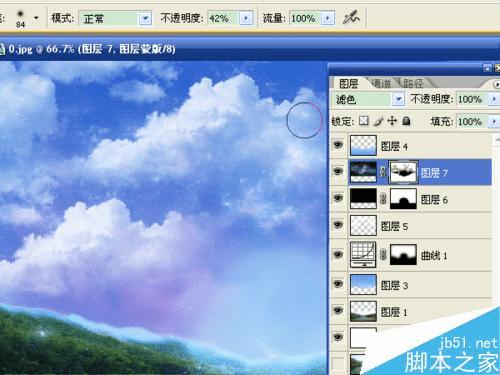This screenshot has width=500, height=375.
Task: Click the layer name 图层 3
Action: 394,285
